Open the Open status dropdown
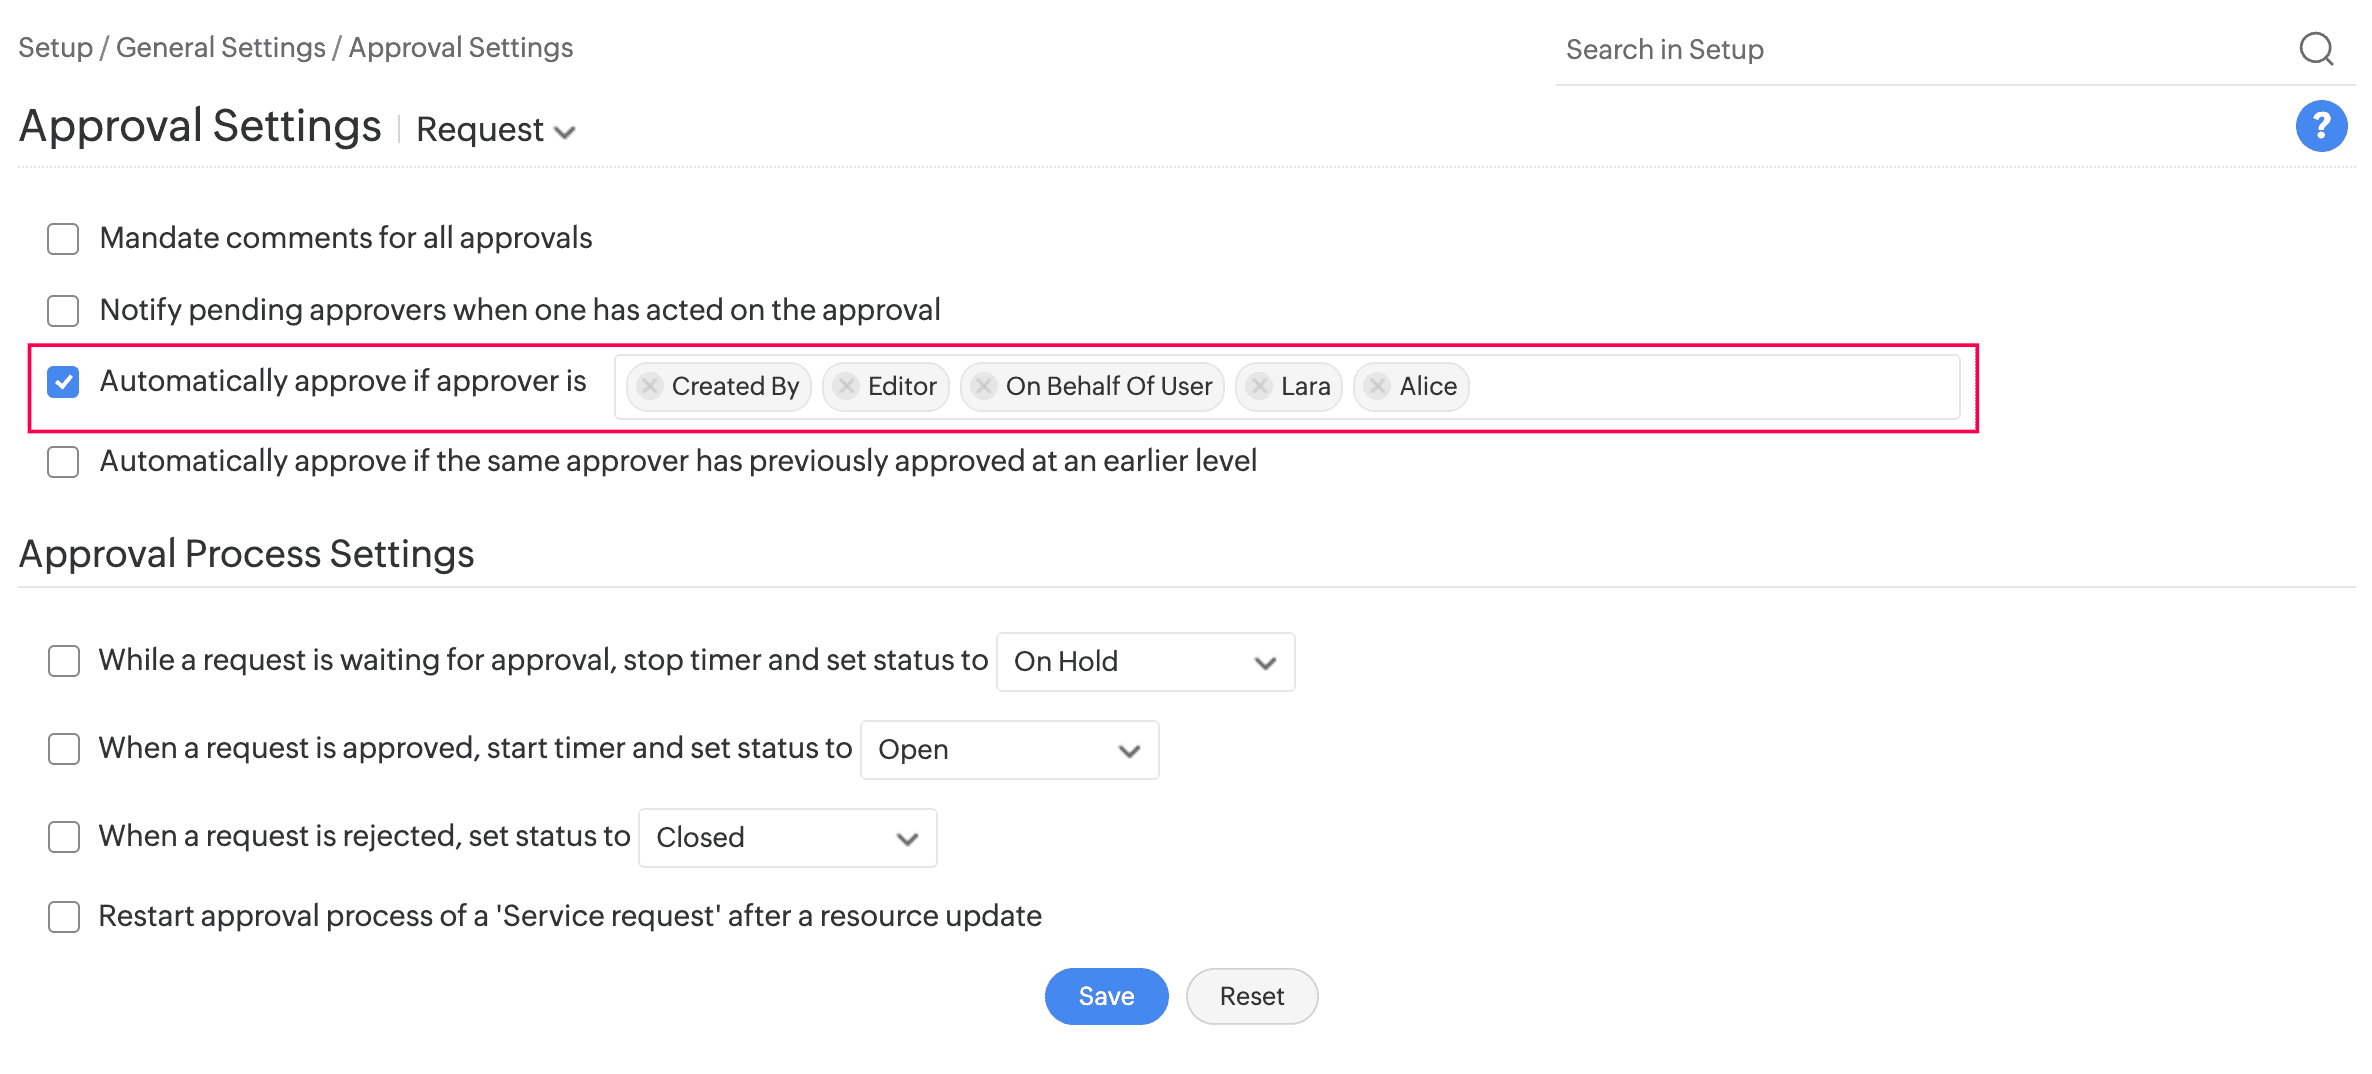This screenshot has height=1074, width=2372. tap(1008, 749)
